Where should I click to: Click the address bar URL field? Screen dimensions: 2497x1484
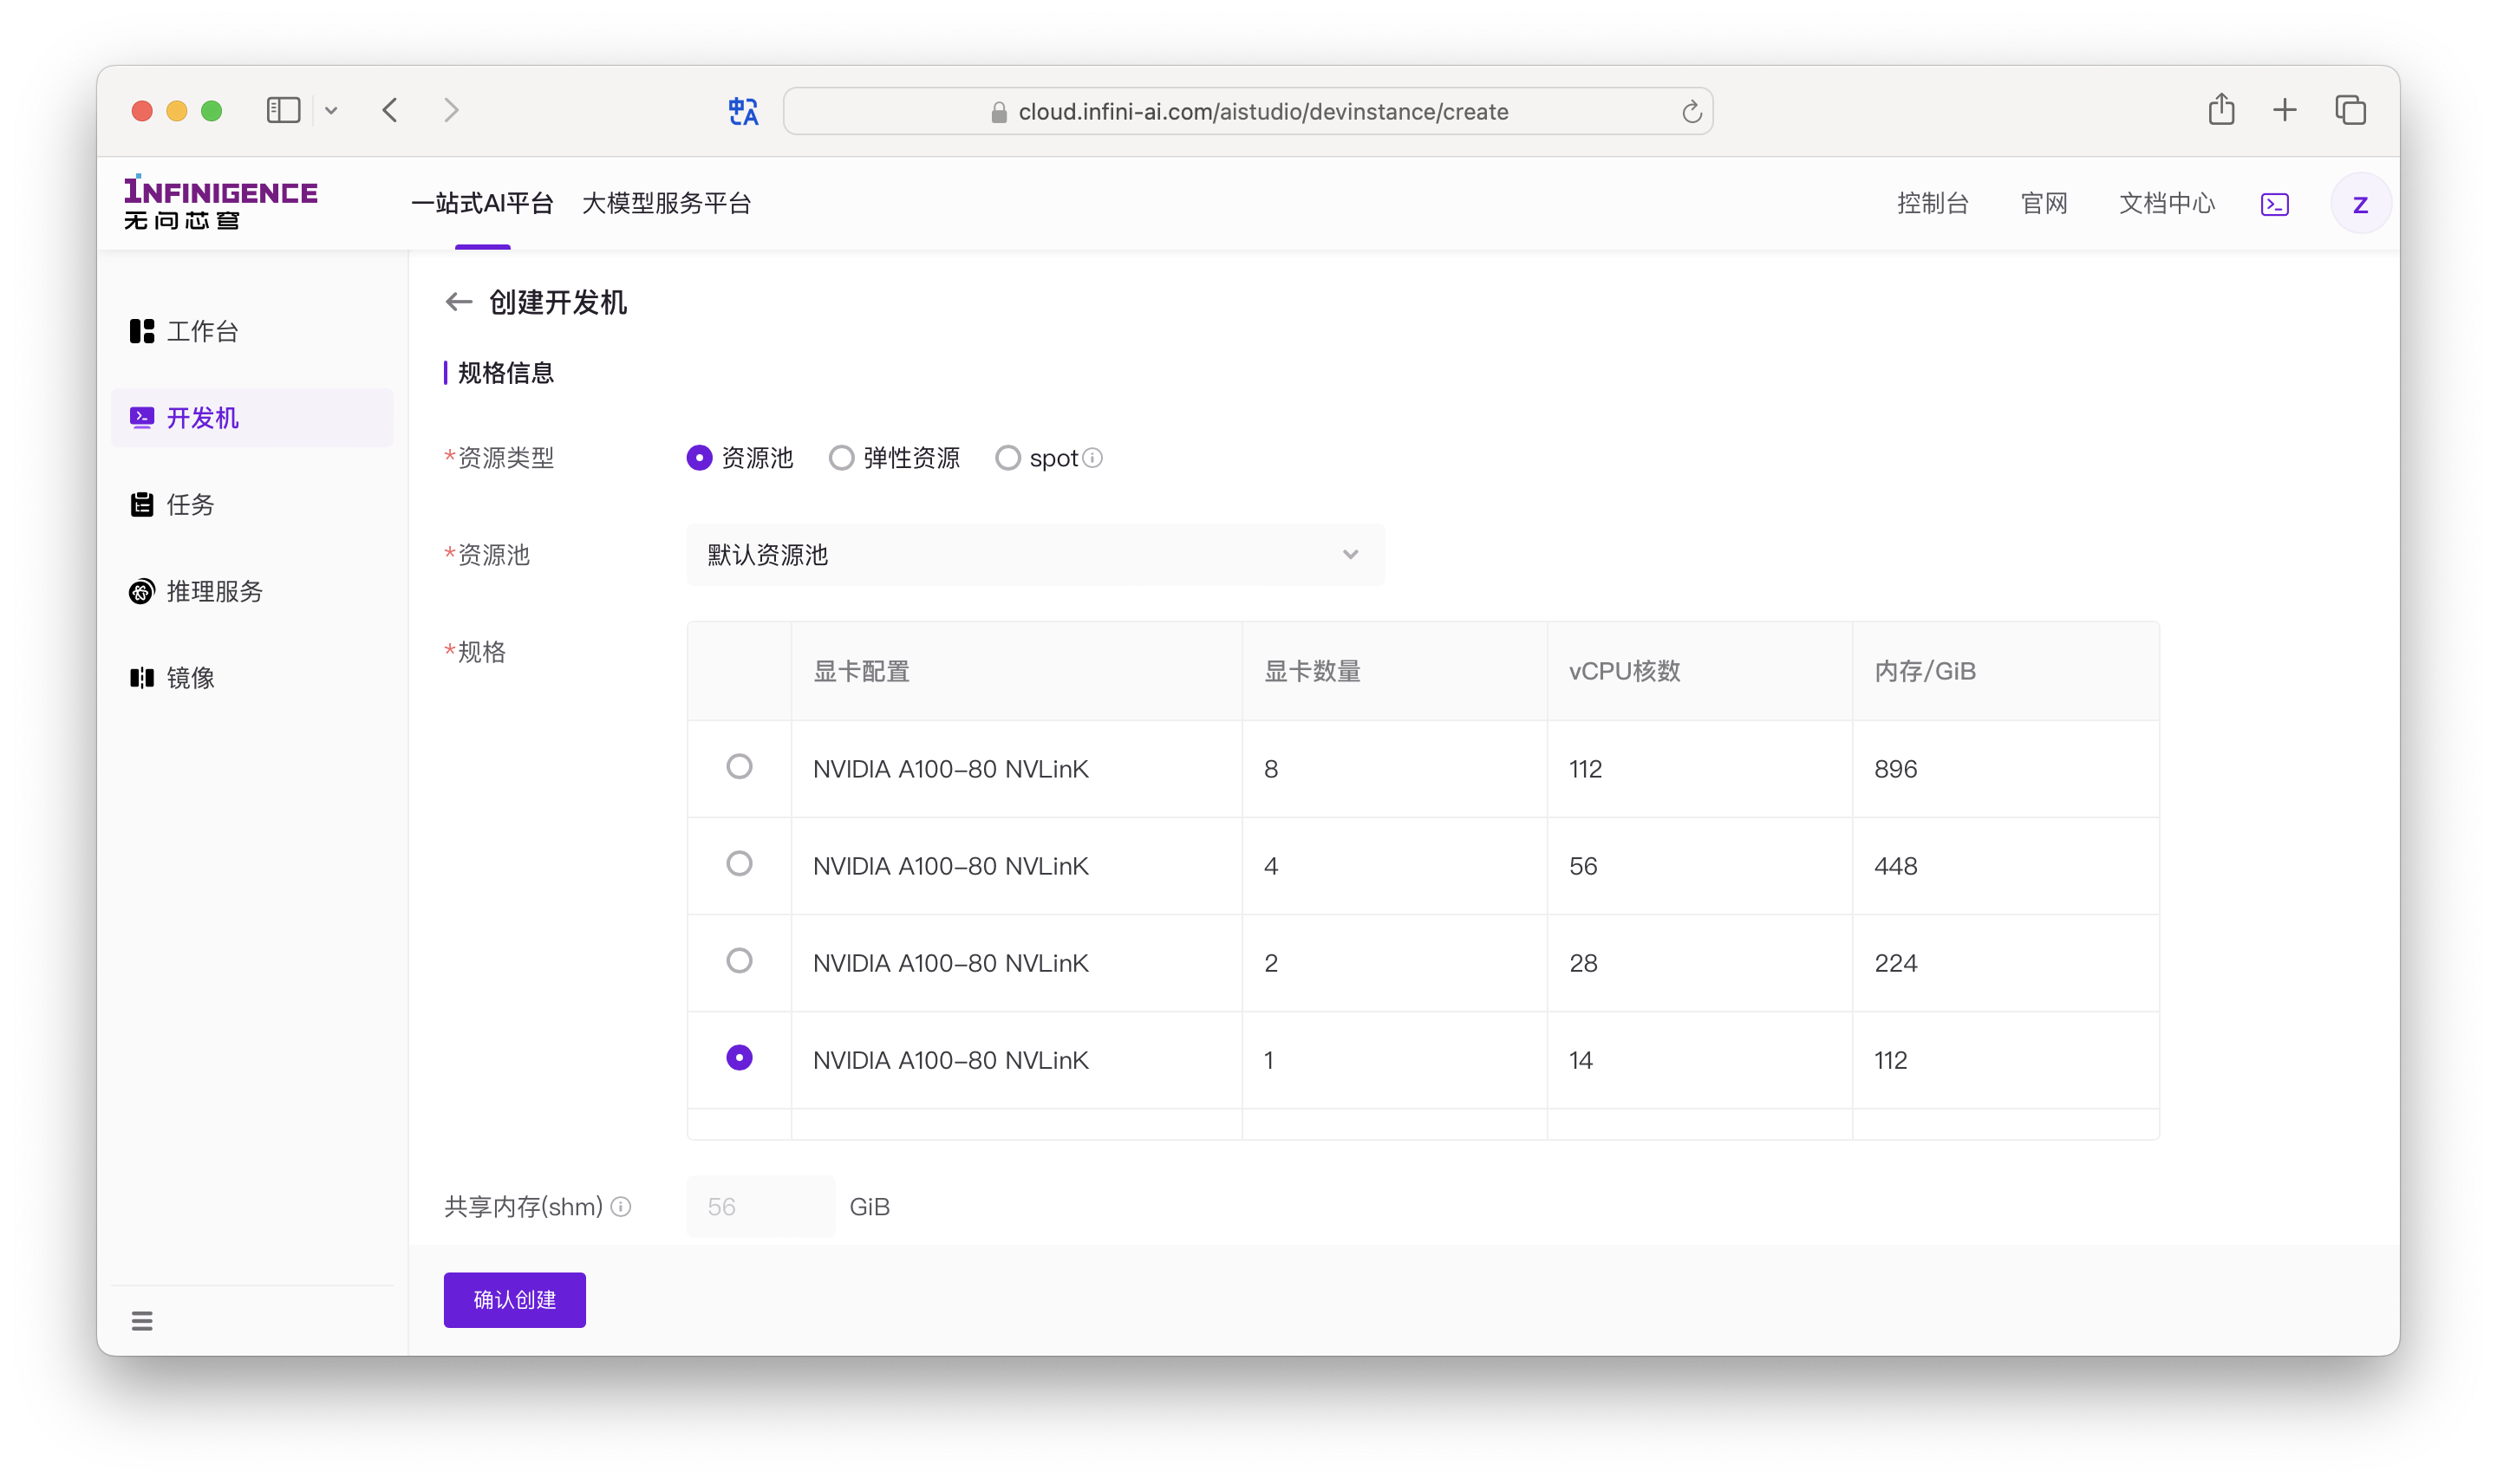(x=1247, y=111)
